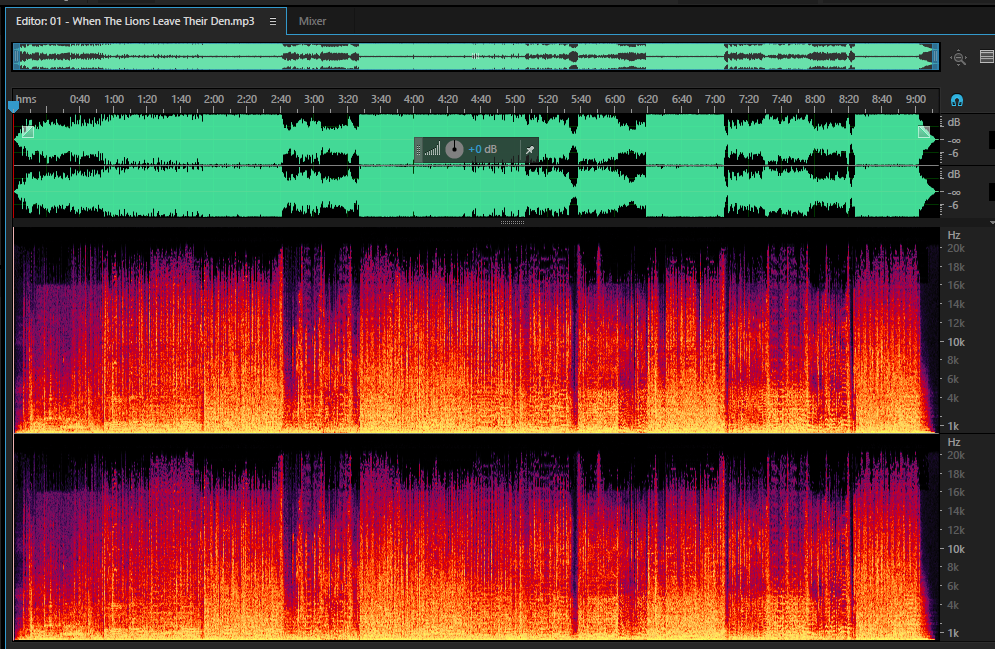Click the 2:40 mark on the timeline
This screenshot has height=649, width=995.
point(280,100)
